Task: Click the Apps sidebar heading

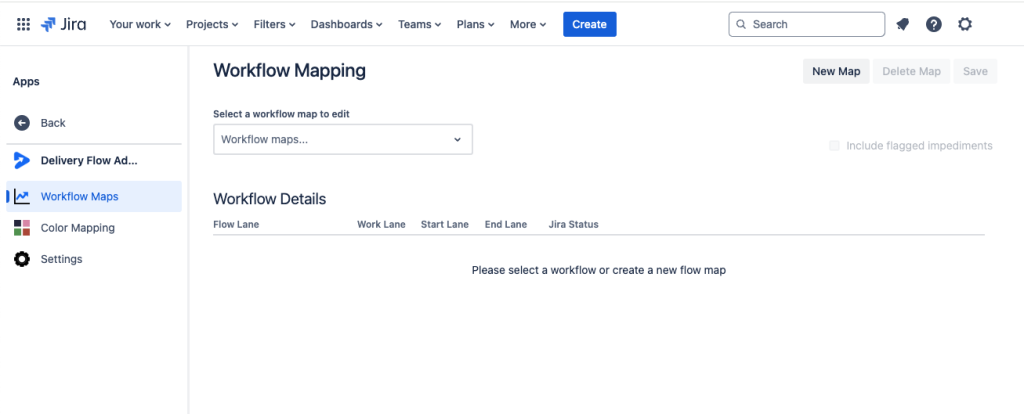Action: [x=26, y=82]
